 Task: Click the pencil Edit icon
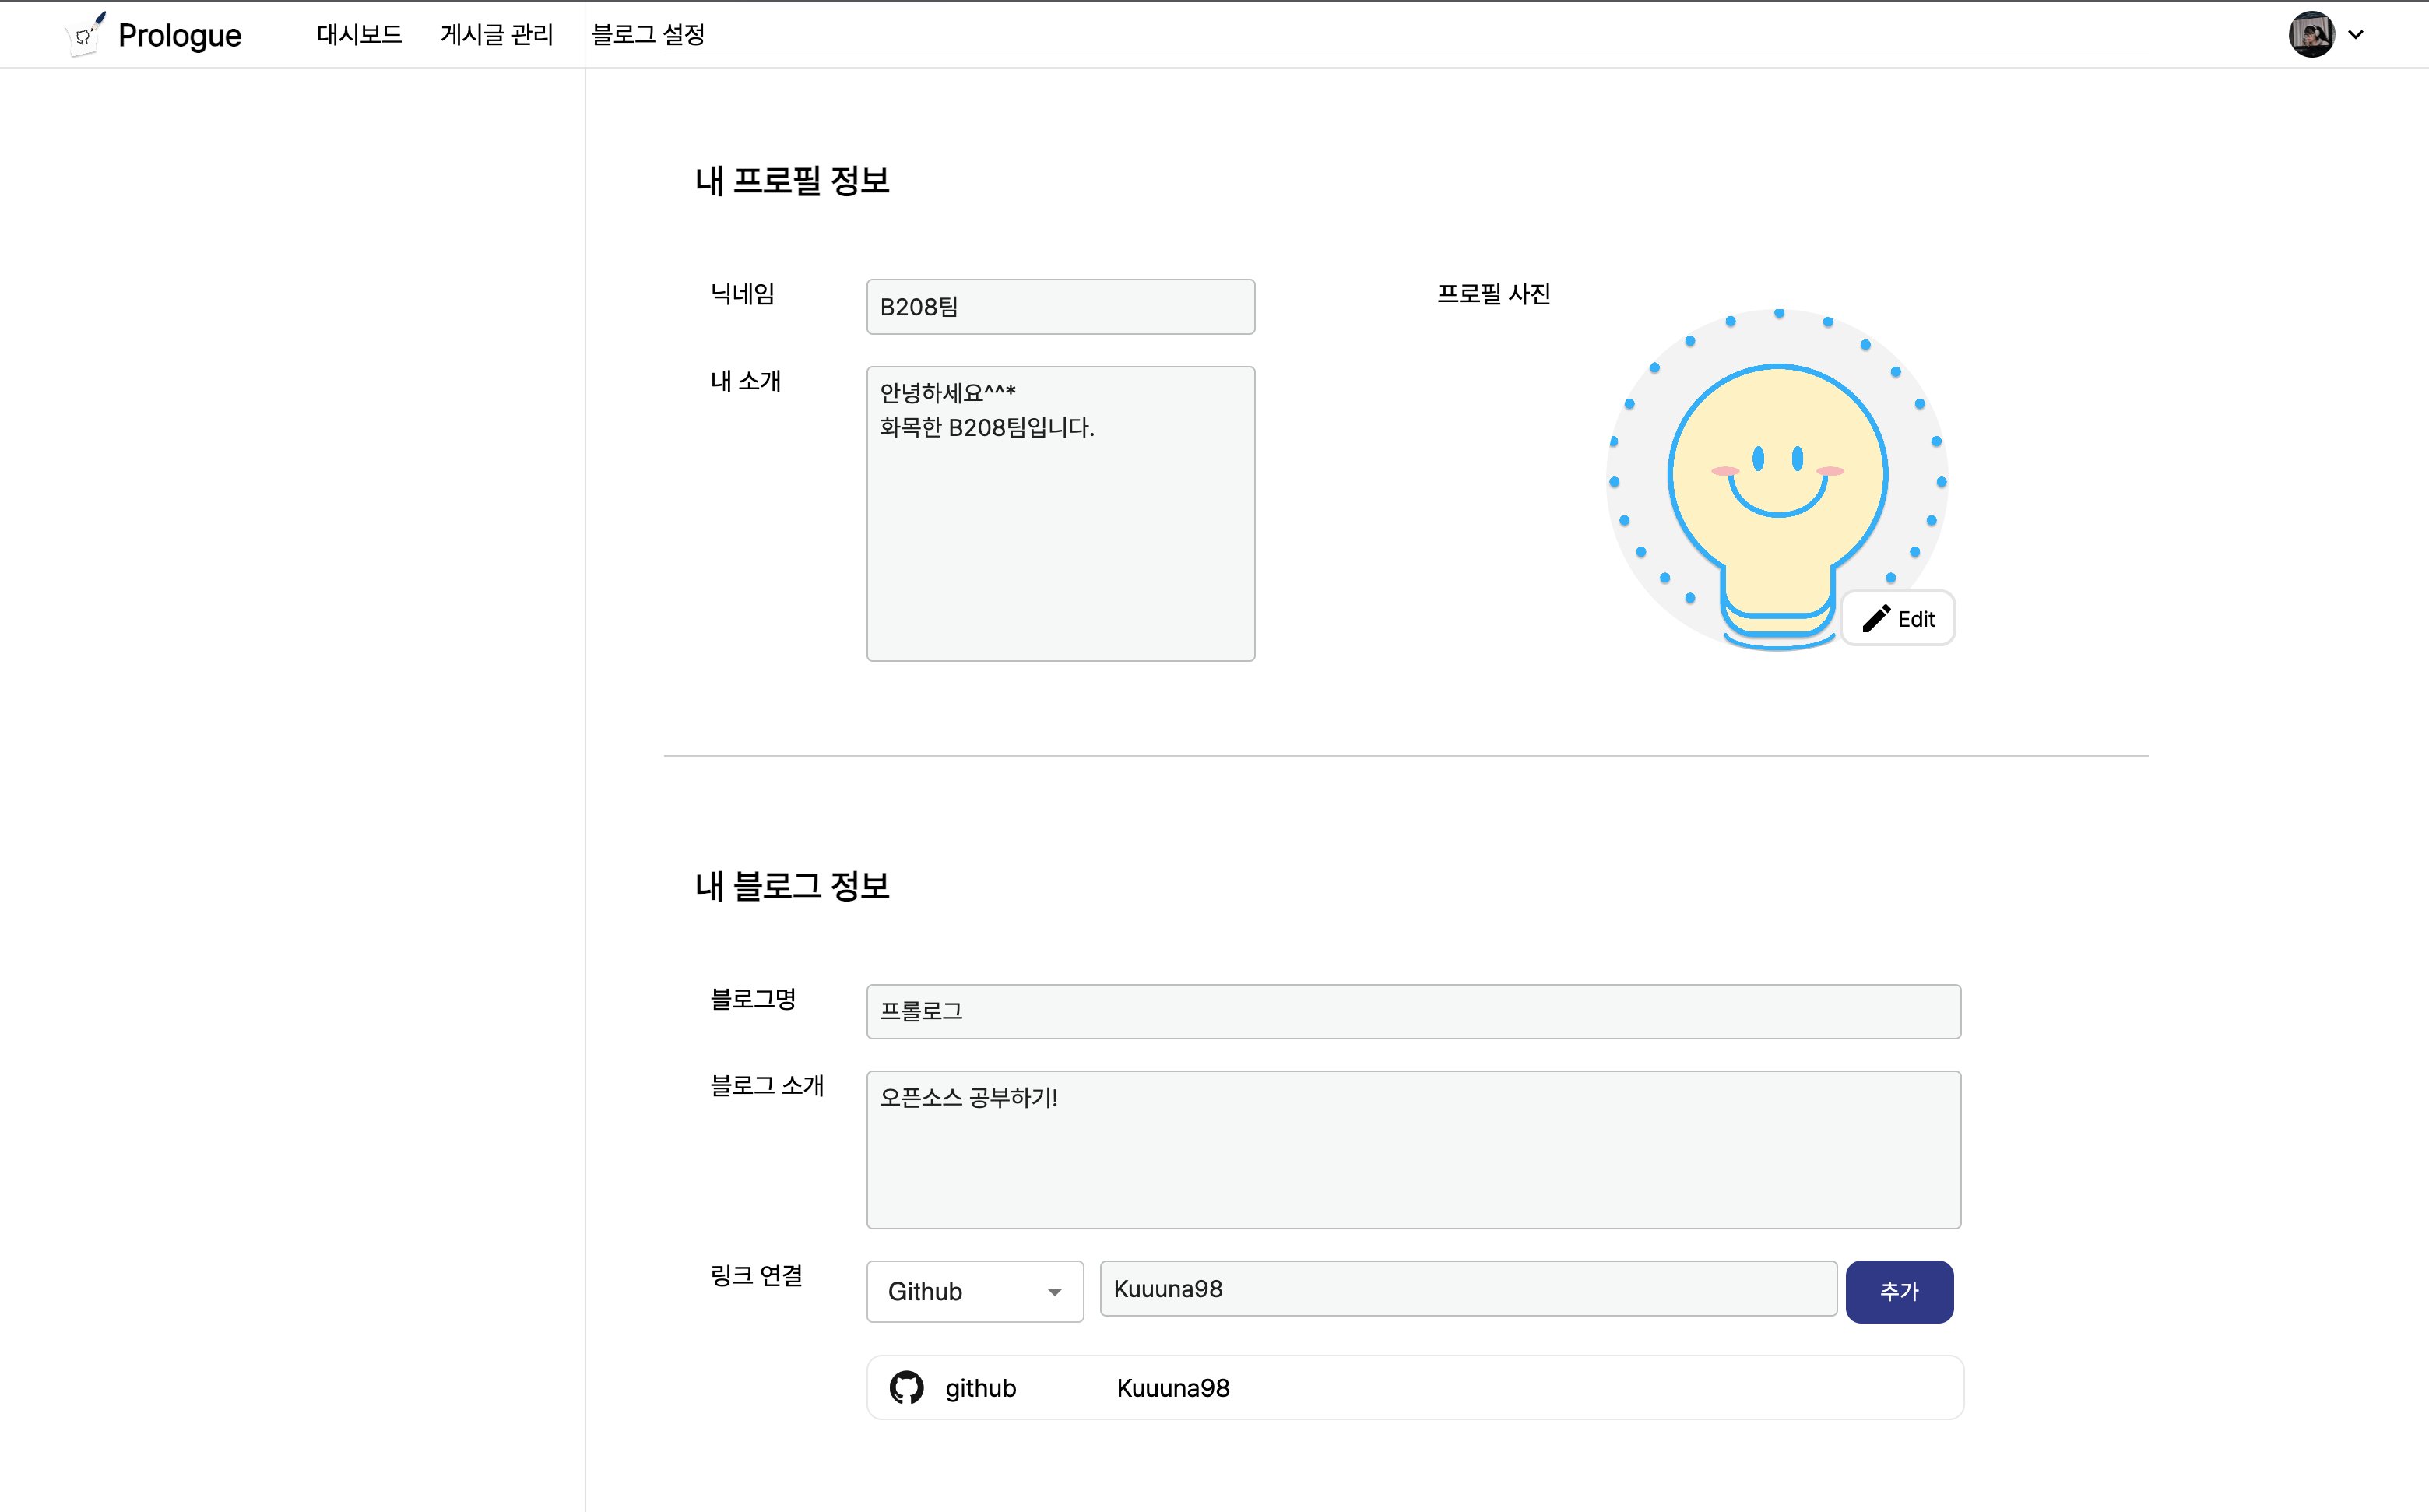point(1876,619)
